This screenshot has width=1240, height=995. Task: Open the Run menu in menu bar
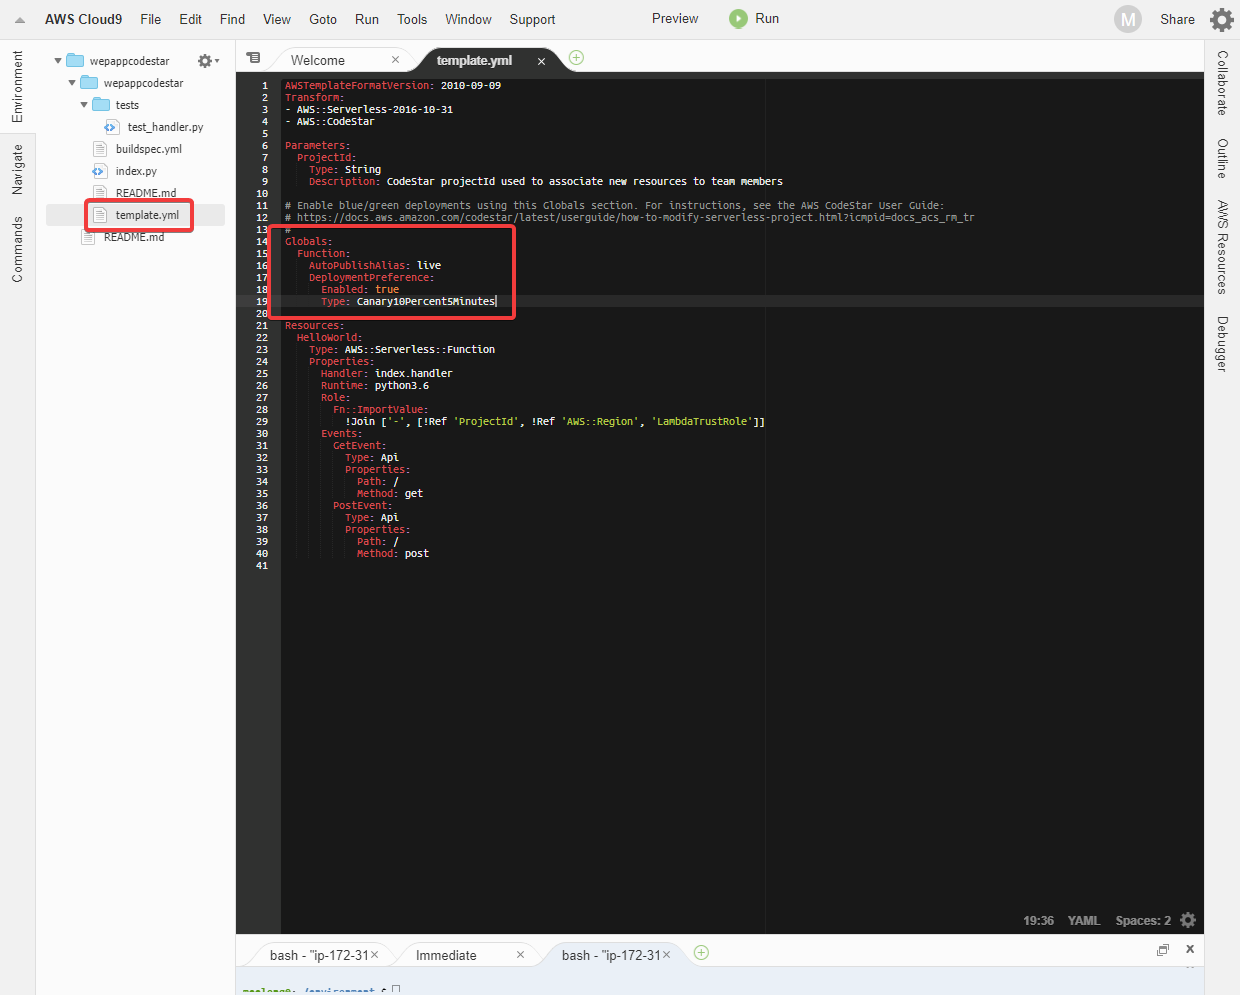point(367,19)
